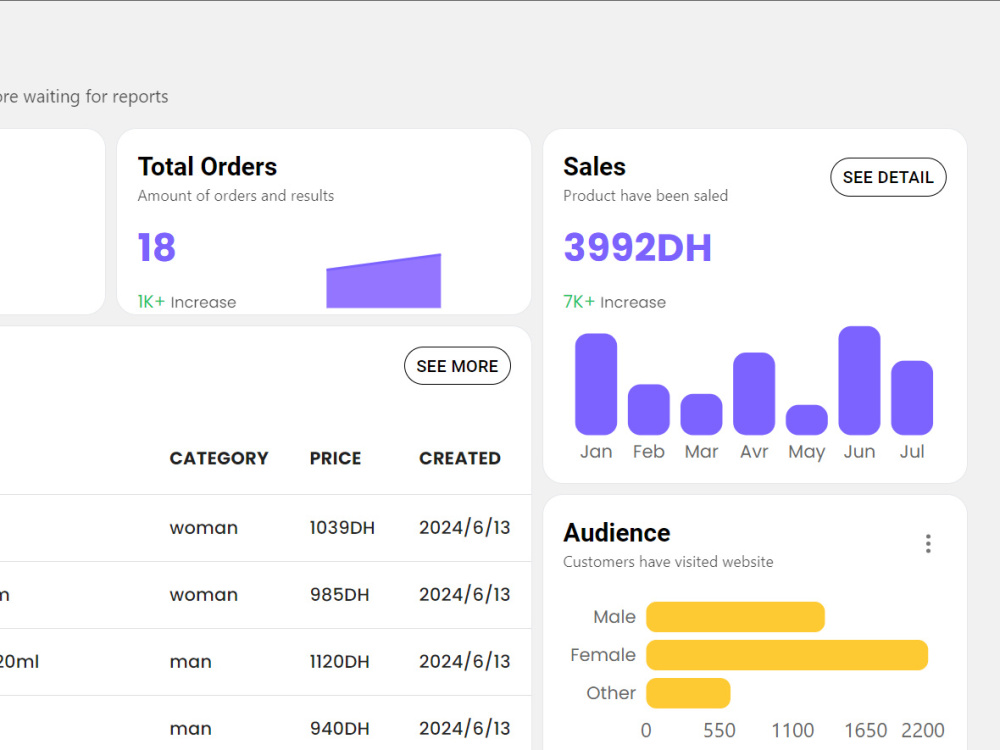Click the purple Total Orders area chart
The width and height of the screenshot is (1000, 750).
384,281
